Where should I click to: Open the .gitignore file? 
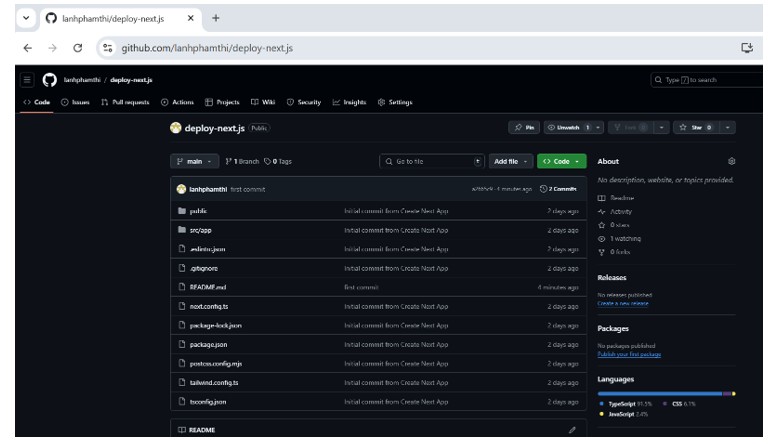[204, 268]
